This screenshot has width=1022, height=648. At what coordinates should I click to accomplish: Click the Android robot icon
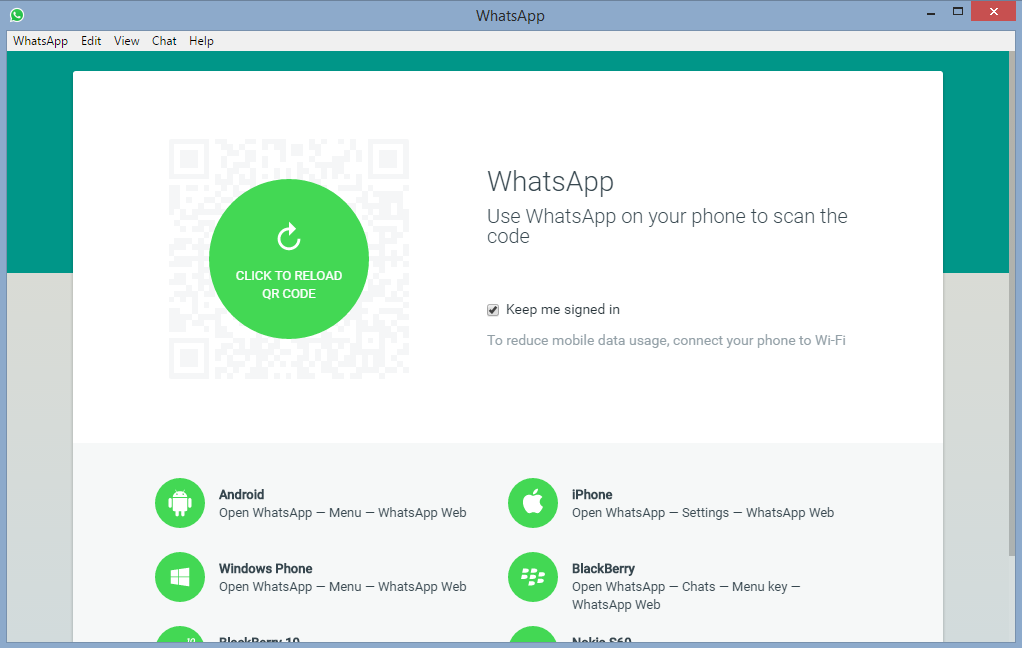coord(180,503)
